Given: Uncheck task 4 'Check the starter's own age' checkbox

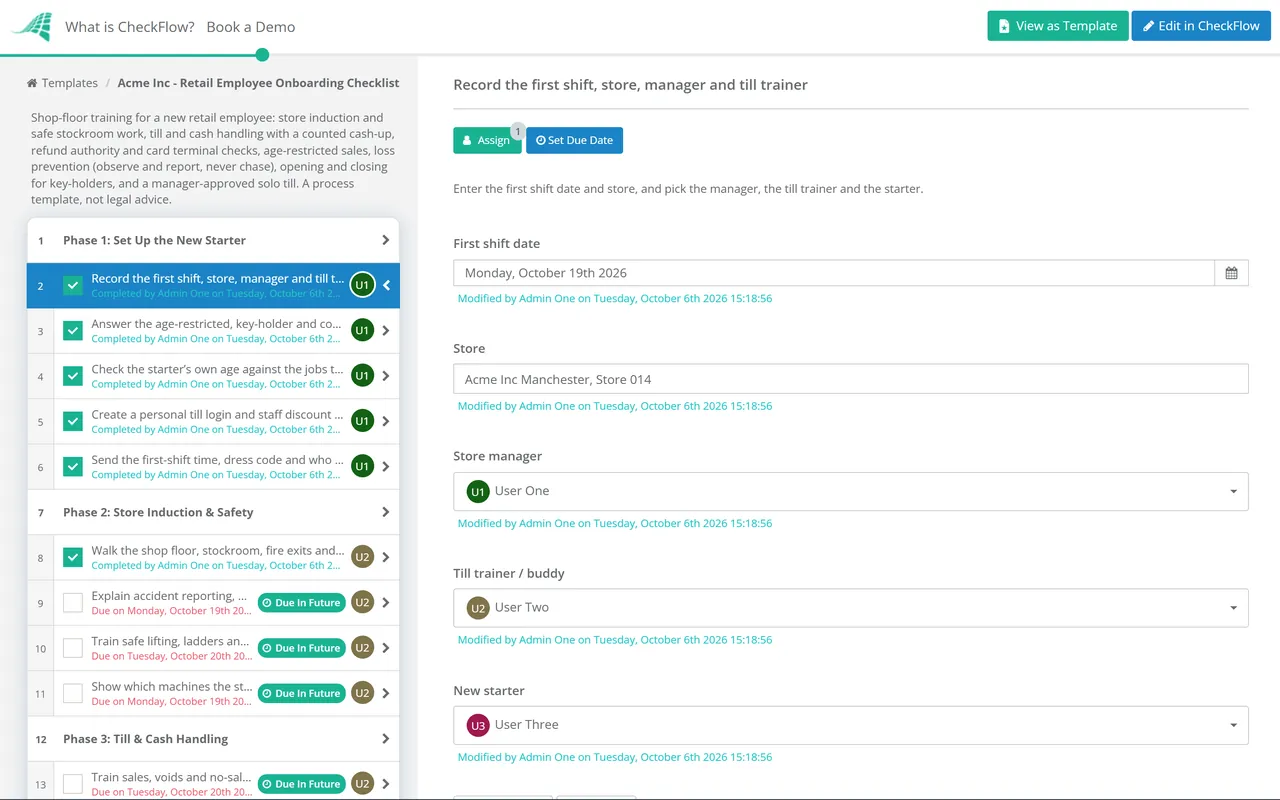Looking at the screenshot, I should (x=73, y=376).
